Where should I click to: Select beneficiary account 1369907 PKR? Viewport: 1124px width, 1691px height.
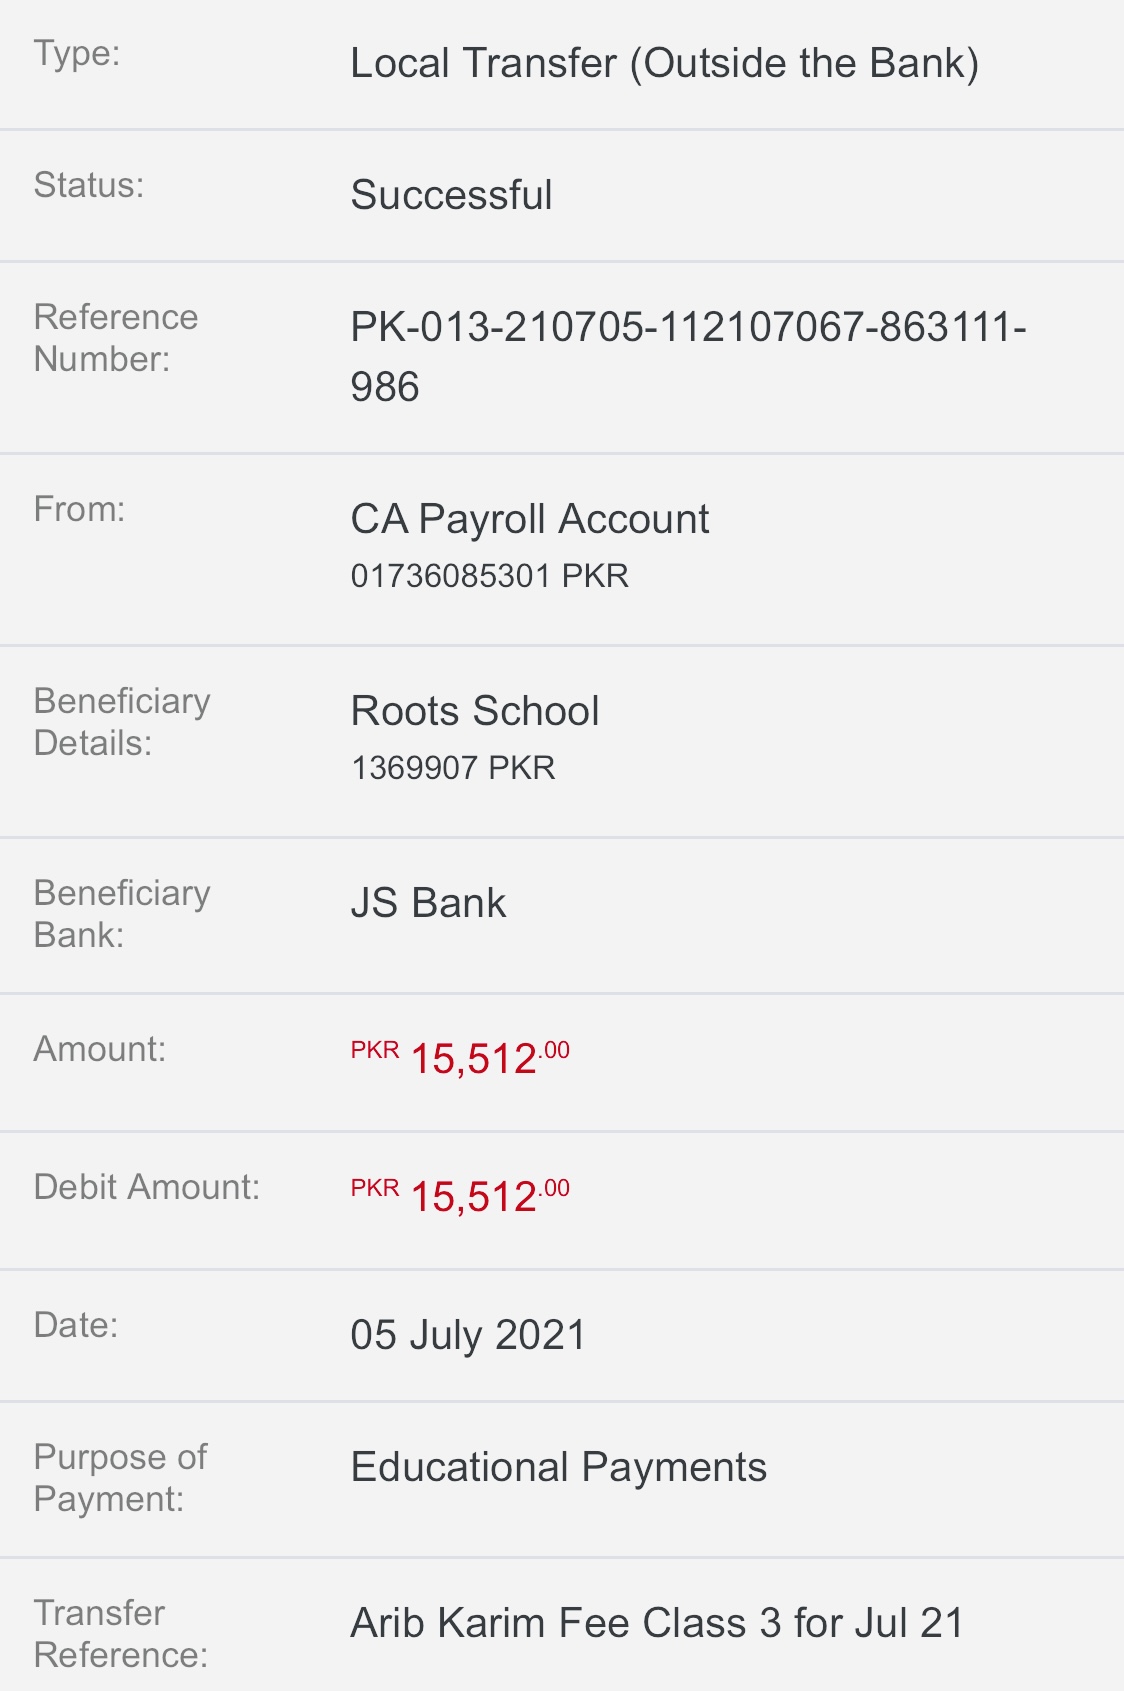coord(453,768)
